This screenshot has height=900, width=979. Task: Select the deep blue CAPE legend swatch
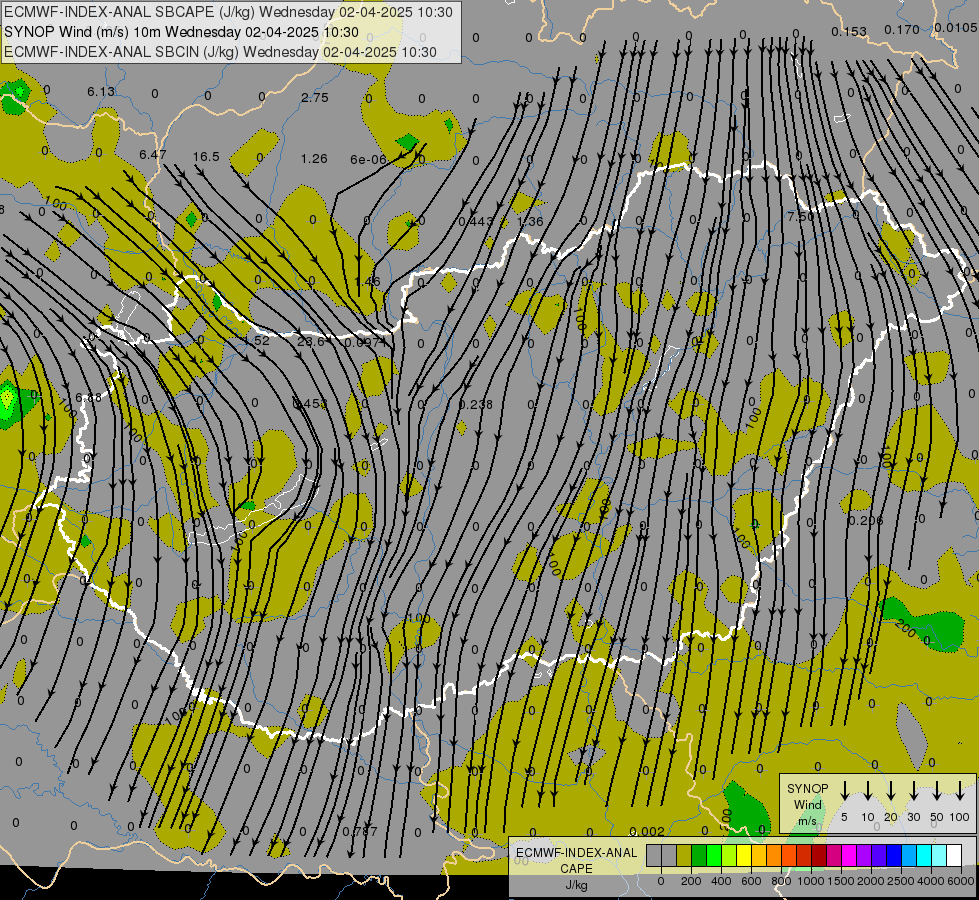[894, 856]
